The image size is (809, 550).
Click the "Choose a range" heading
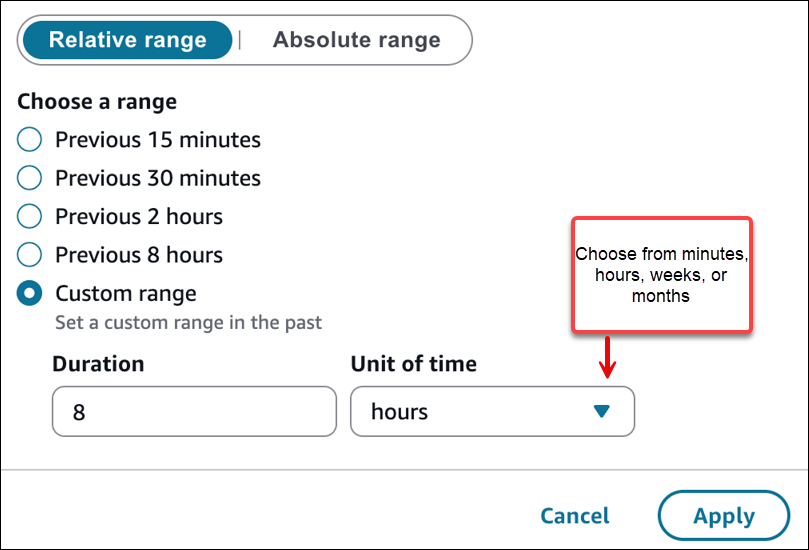(x=97, y=101)
